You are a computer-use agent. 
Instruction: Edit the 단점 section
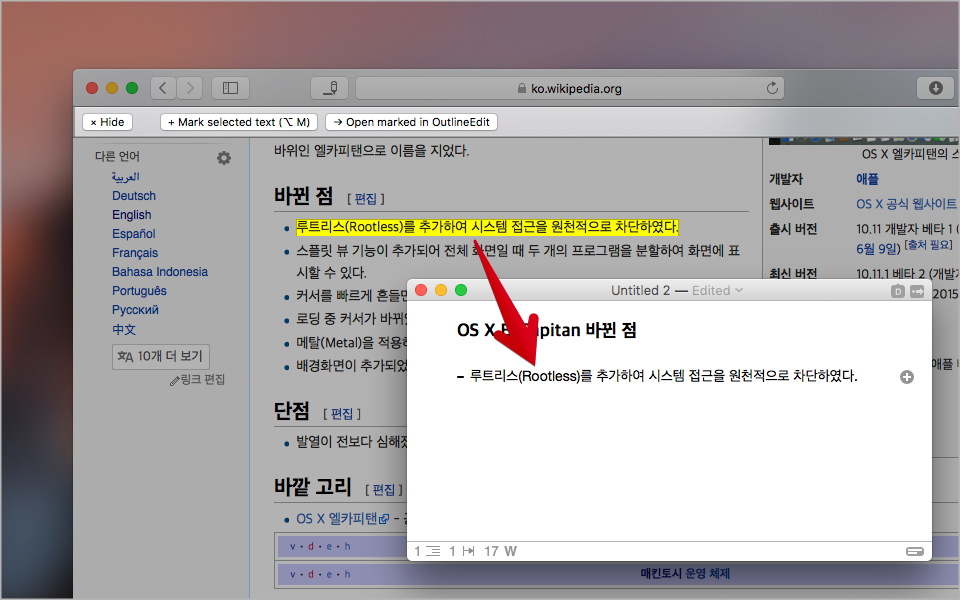coord(342,414)
